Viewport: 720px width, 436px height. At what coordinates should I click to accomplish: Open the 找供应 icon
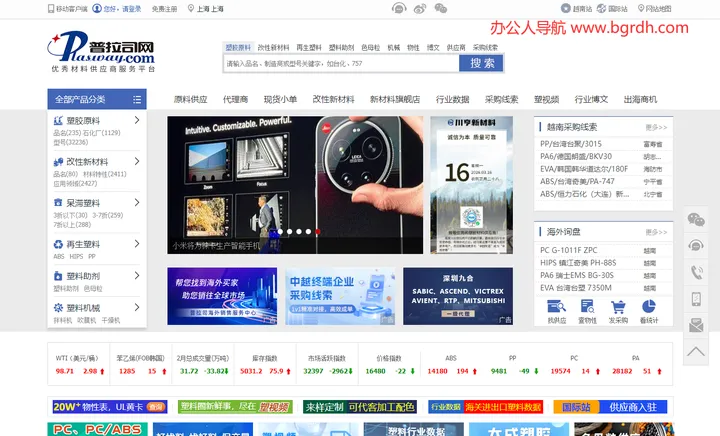pyautogui.click(x=556, y=306)
